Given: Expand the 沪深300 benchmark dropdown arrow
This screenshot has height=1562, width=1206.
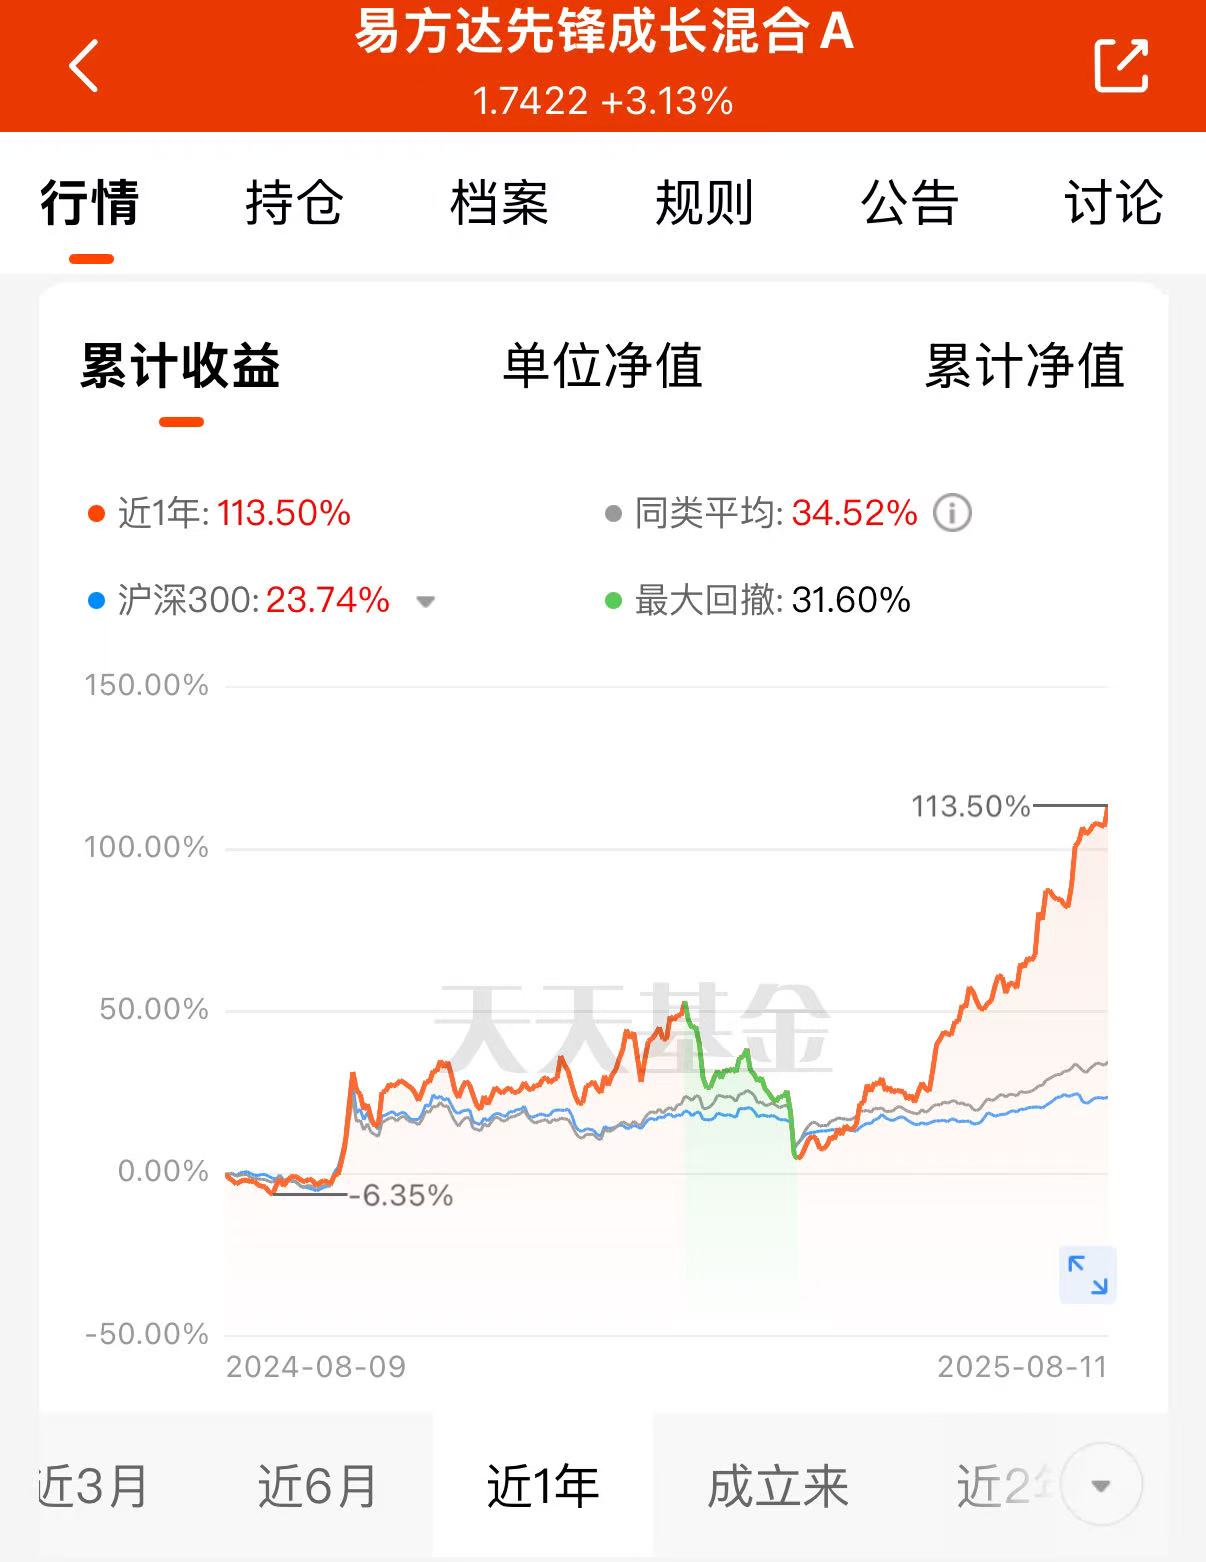Looking at the screenshot, I should [425, 602].
